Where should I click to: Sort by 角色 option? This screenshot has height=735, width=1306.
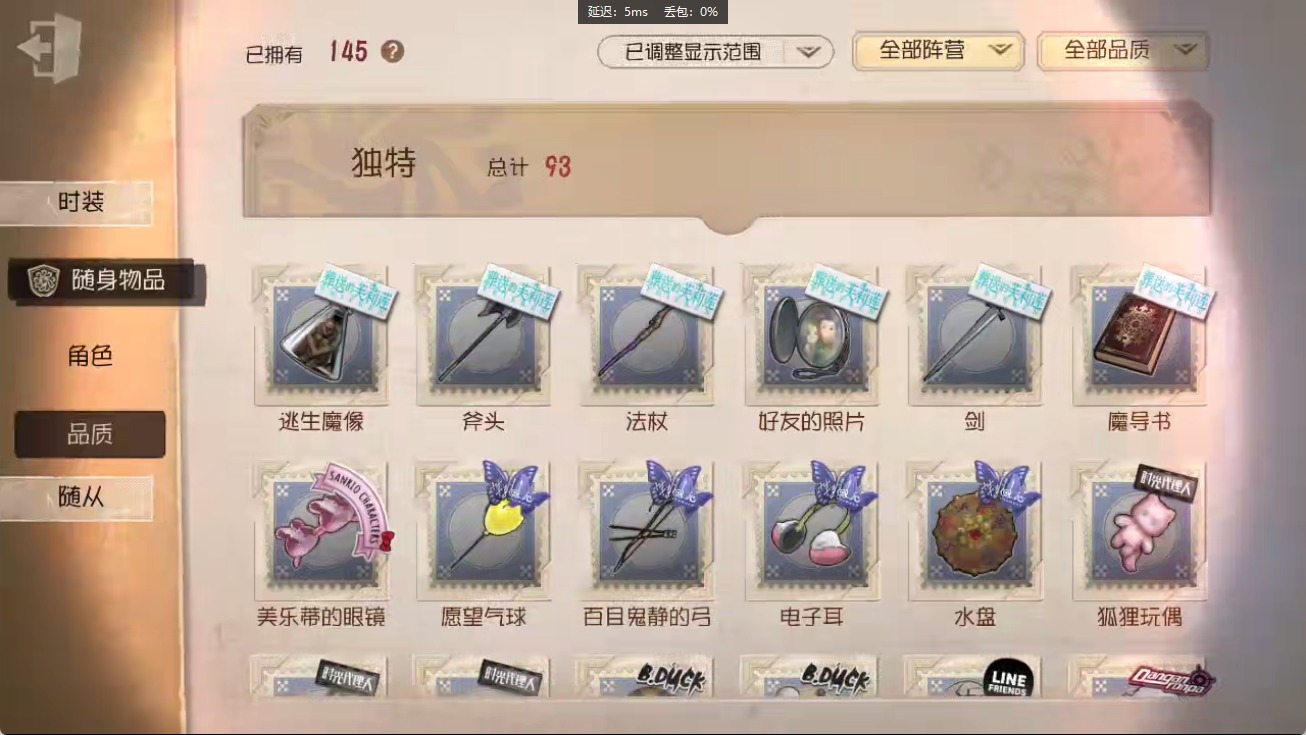(90, 356)
